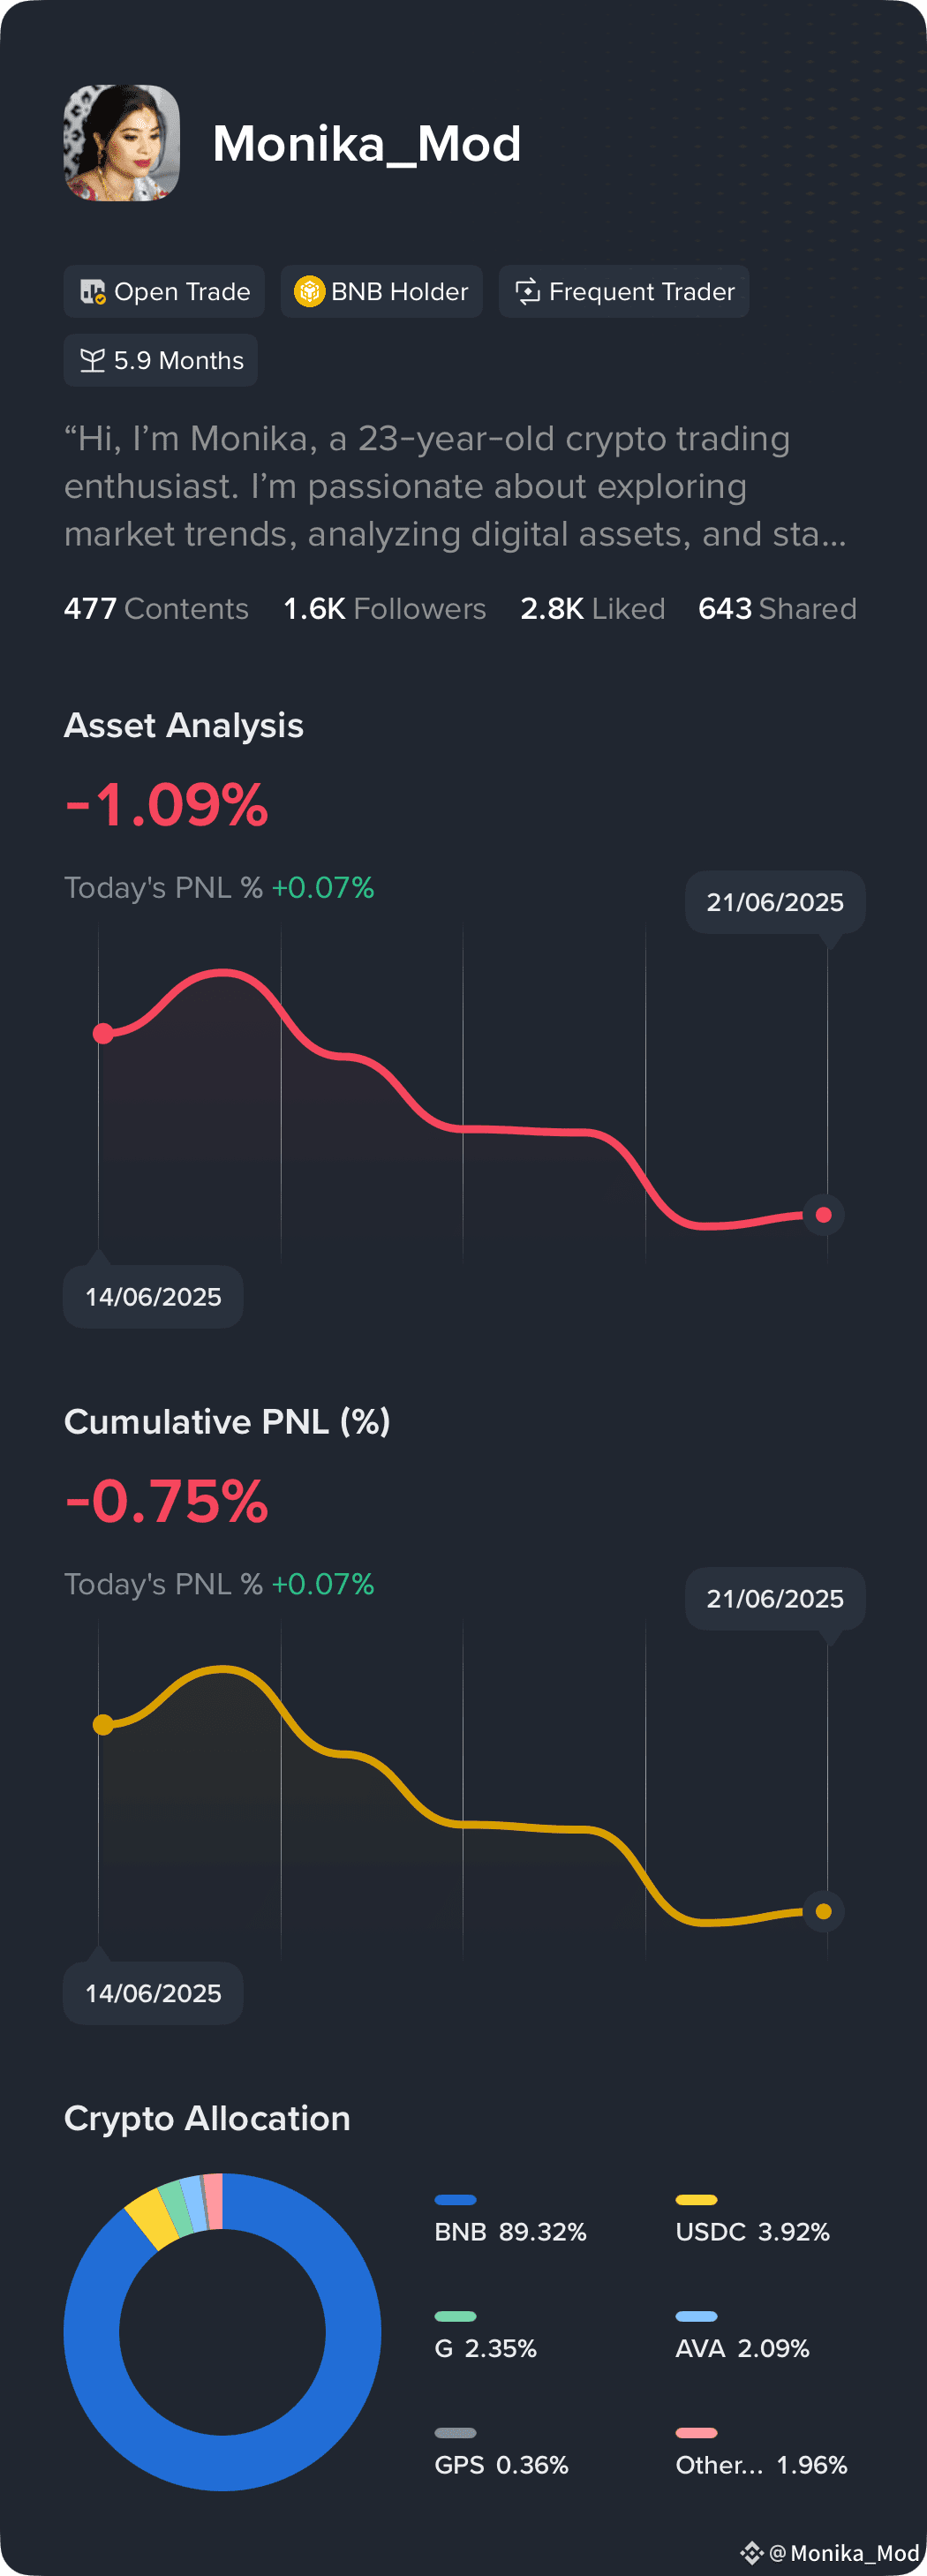Viewport: 927px width, 2576px height.
Task: Select the yellow USDC legend swatch
Action: point(696,2200)
